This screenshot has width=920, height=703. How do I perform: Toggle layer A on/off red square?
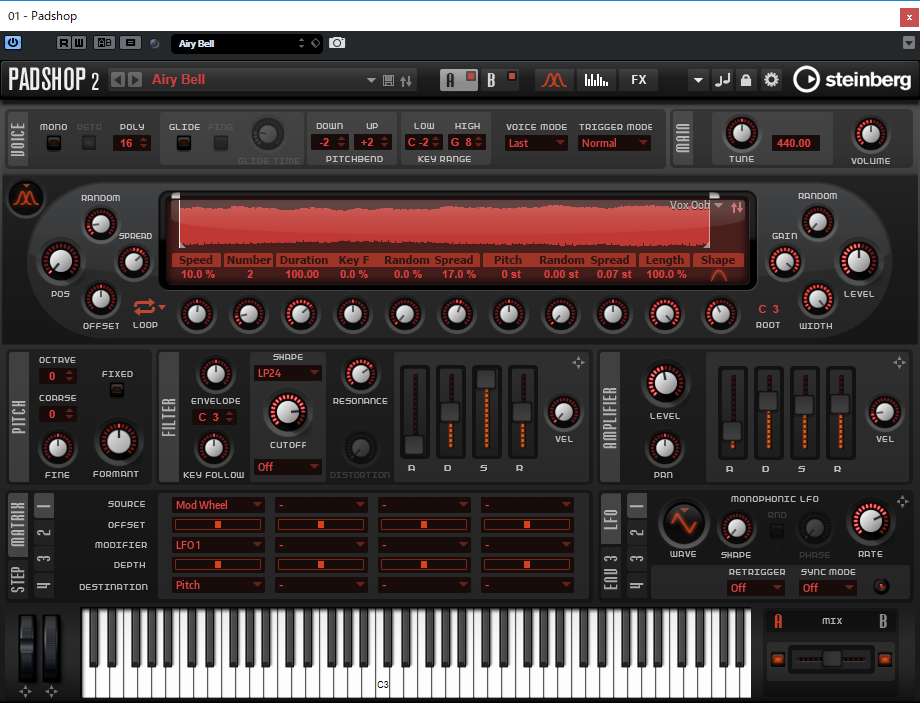471,76
